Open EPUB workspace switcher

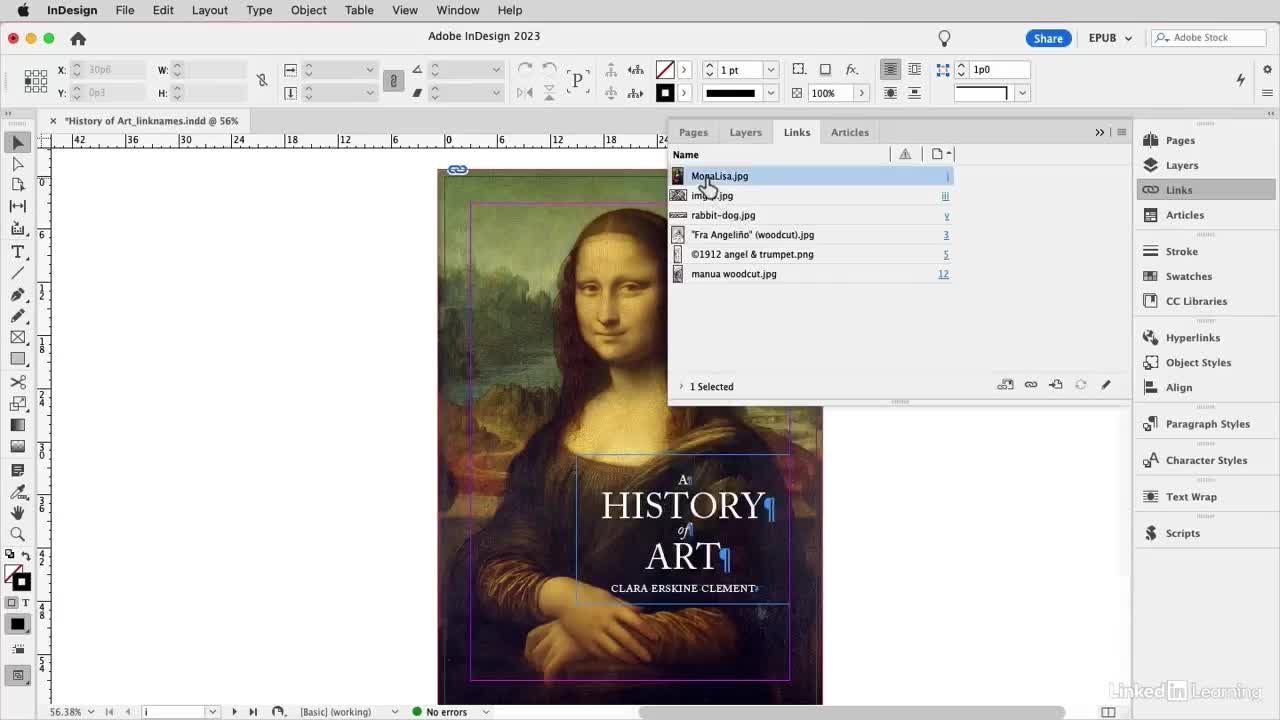click(1110, 38)
